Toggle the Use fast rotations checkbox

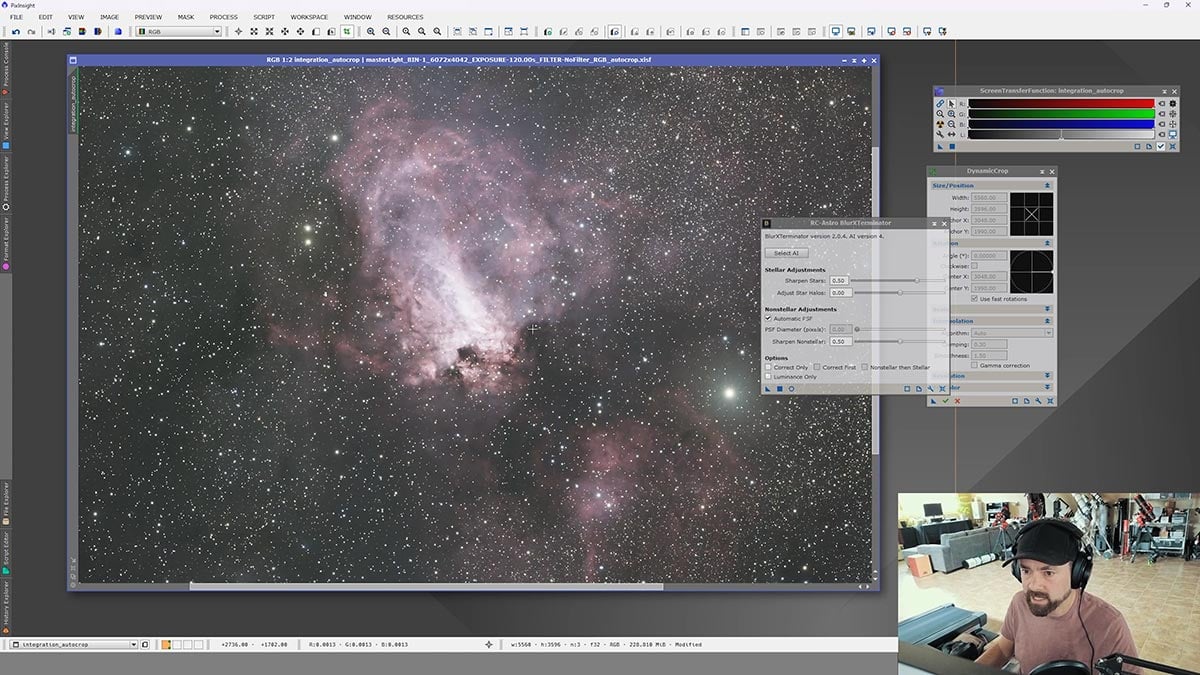click(x=975, y=299)
